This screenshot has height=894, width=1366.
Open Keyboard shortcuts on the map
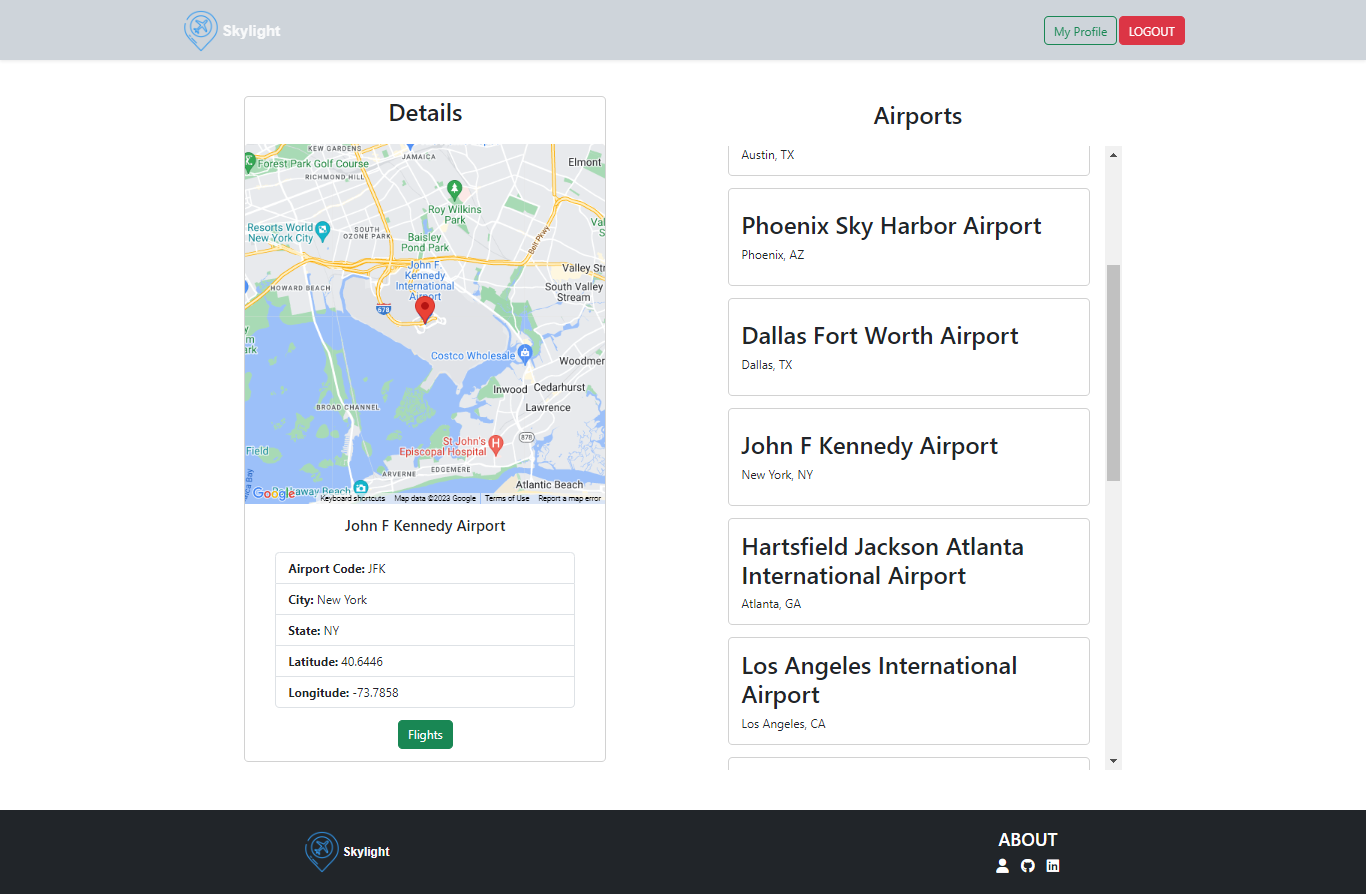coord(352,498)
